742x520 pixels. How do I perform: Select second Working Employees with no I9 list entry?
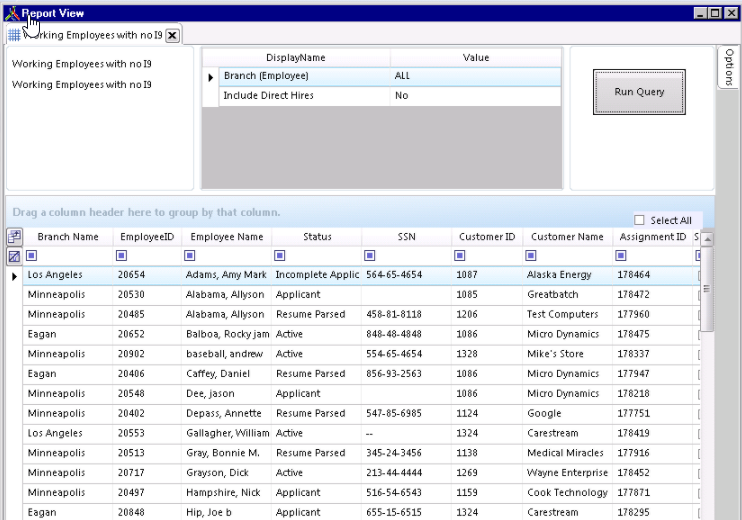pos(81,85)
